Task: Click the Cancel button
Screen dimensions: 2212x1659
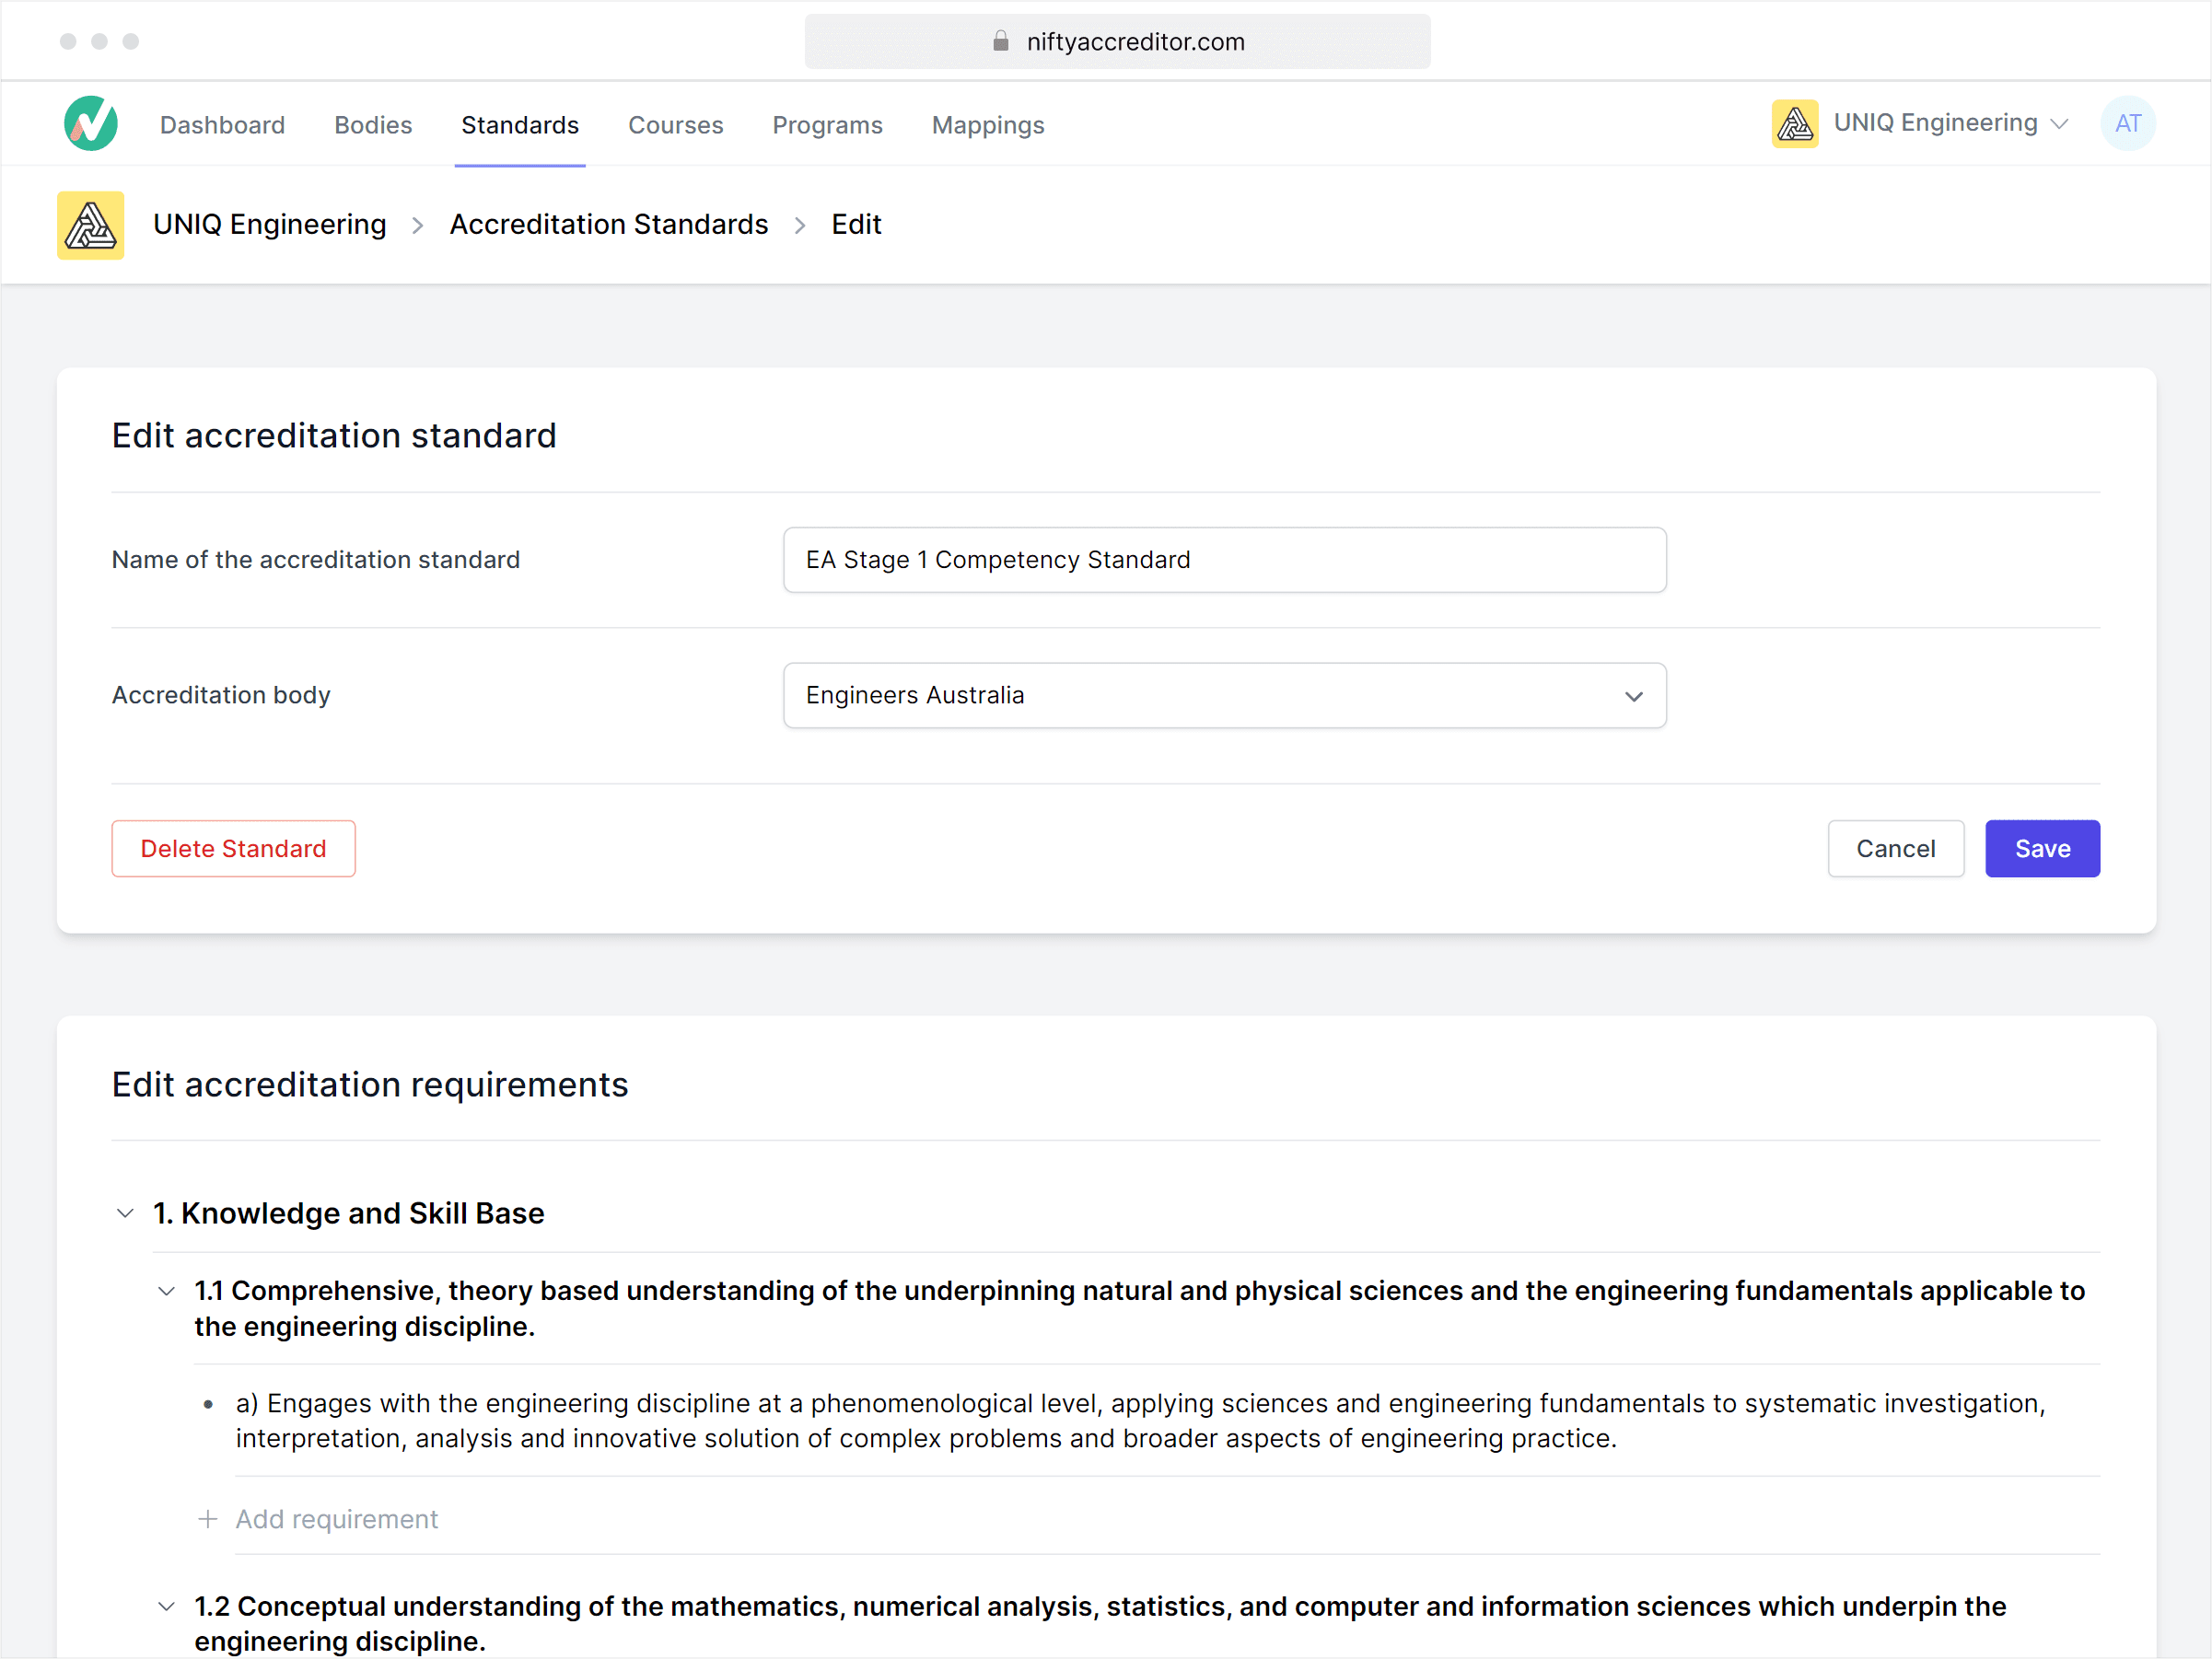Action: [x=1895, y=848]
